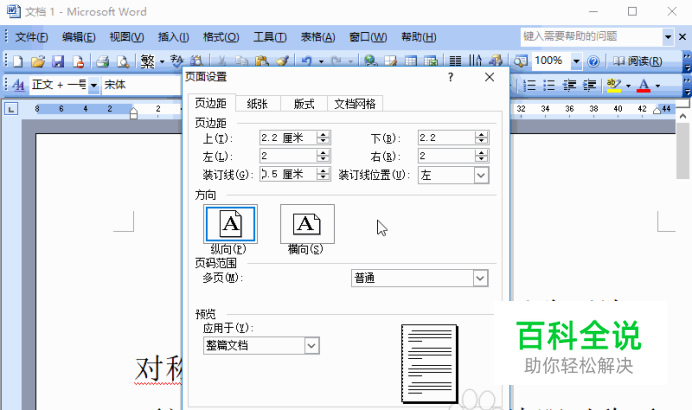Click the Insert Table icon

pyautogui.click(x=411, y=61)
